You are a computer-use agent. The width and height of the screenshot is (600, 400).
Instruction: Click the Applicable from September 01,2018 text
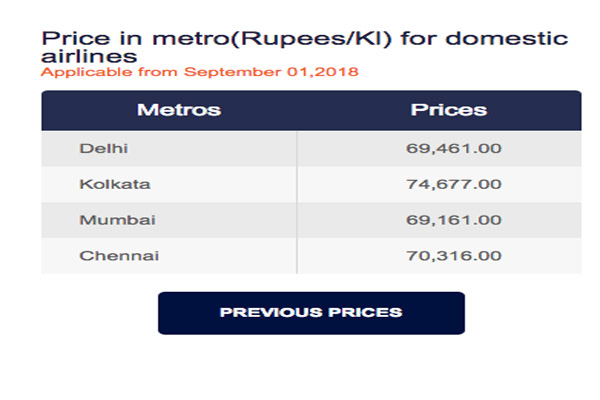pyautogui.click(x=199, y=72)
